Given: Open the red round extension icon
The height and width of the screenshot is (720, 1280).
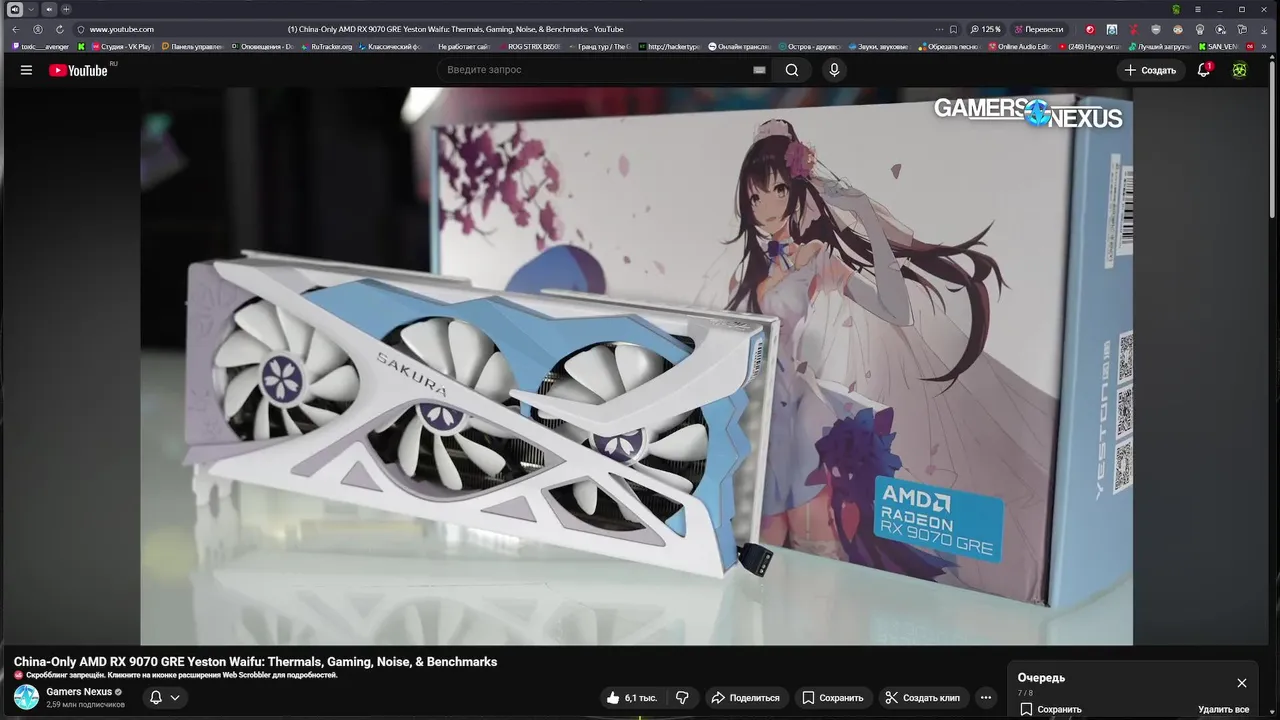Looking at the screenshot, I should click(1090, 29).
